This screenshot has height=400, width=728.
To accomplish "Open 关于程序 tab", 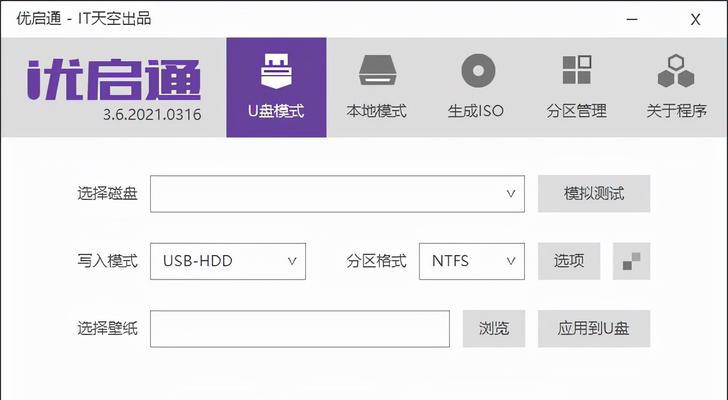I will point(676,87).
